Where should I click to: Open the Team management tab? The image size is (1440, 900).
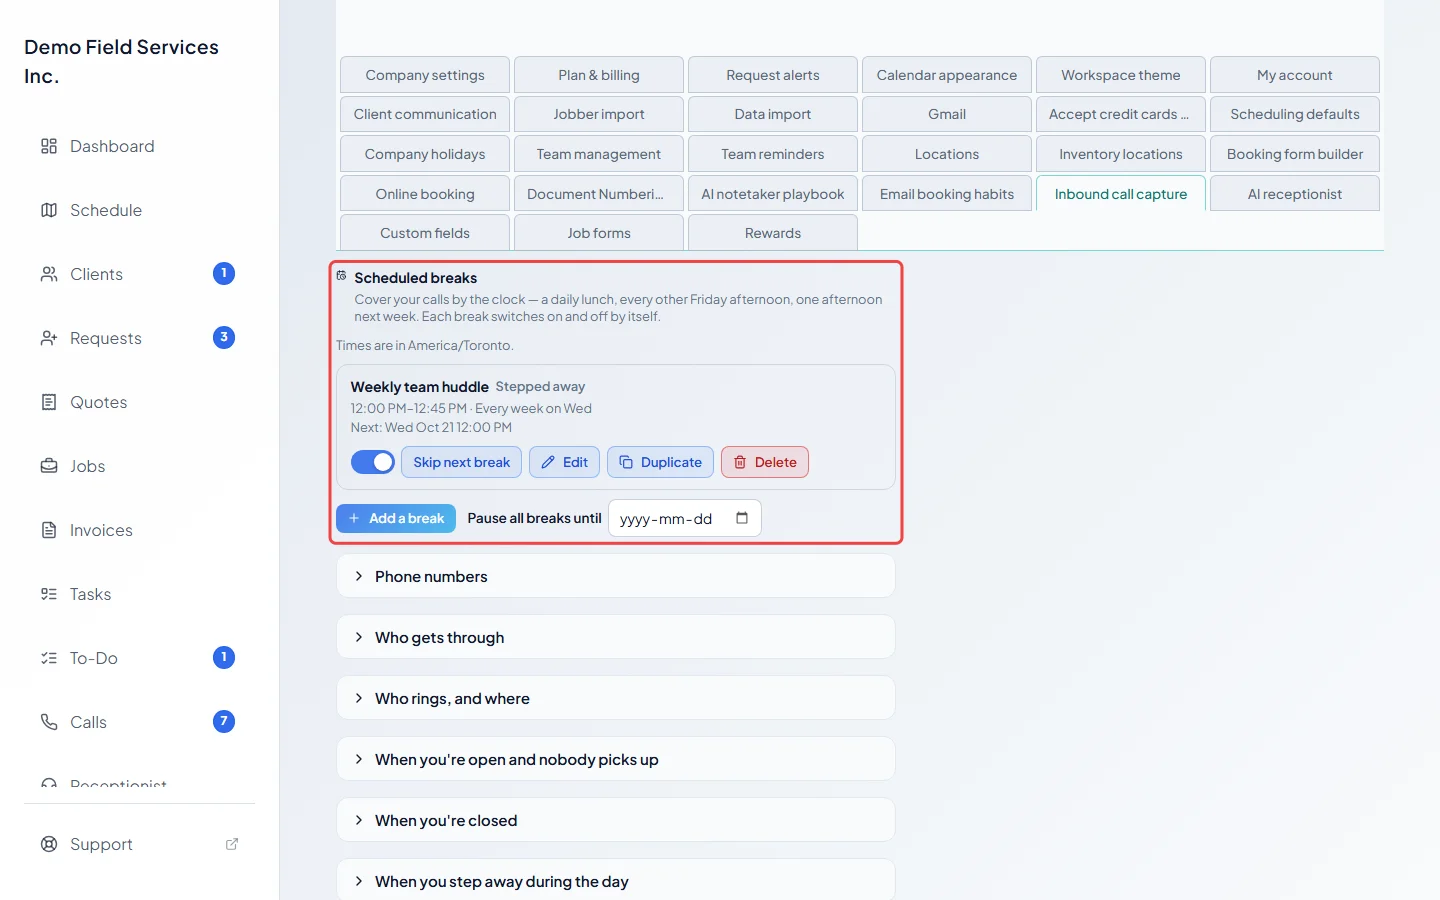599,154
